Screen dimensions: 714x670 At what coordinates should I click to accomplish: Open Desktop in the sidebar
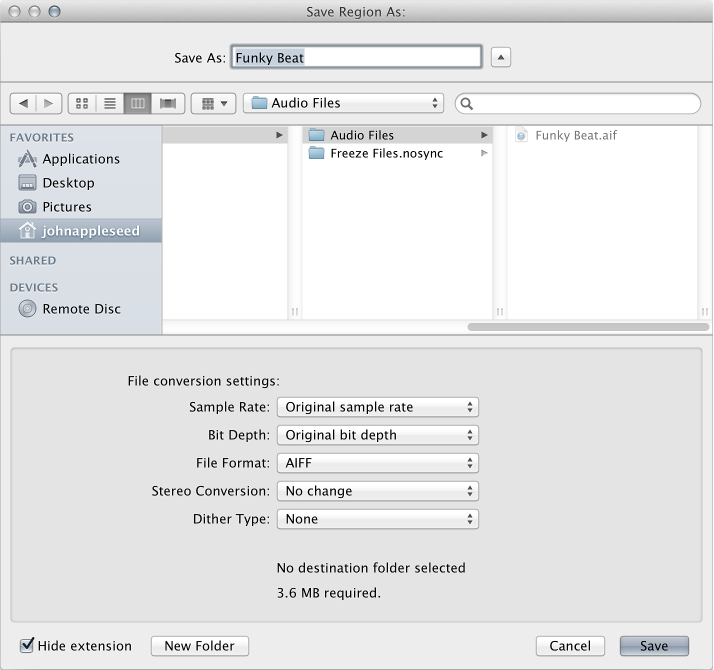[x=81, y=183]
